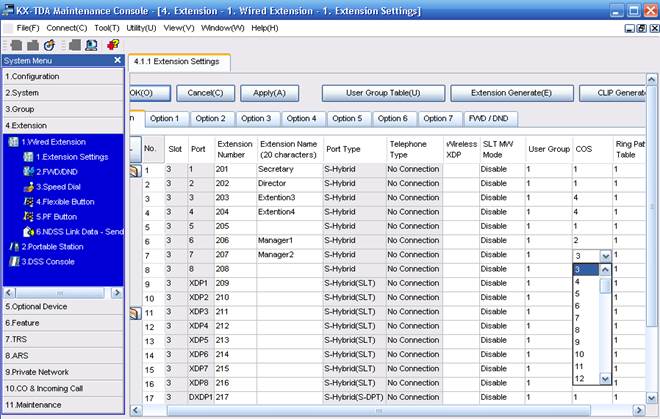Open help via the red puzzle question-mark icon
Screen dimensions: 660x419
pyautogui.click(x=113, y=45)
